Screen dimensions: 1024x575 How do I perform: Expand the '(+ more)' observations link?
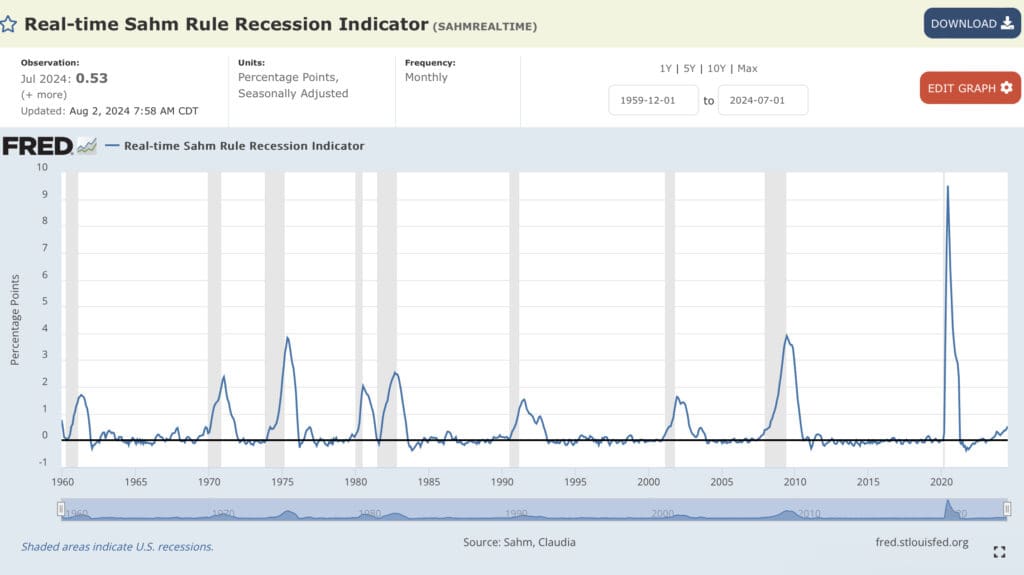click(44, 93)
